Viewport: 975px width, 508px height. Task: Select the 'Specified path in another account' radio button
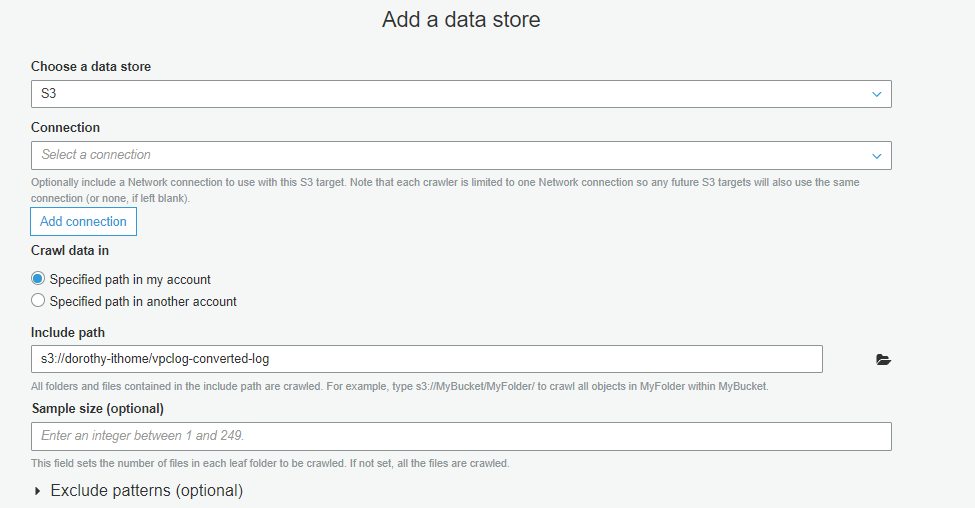pos(38,301)
